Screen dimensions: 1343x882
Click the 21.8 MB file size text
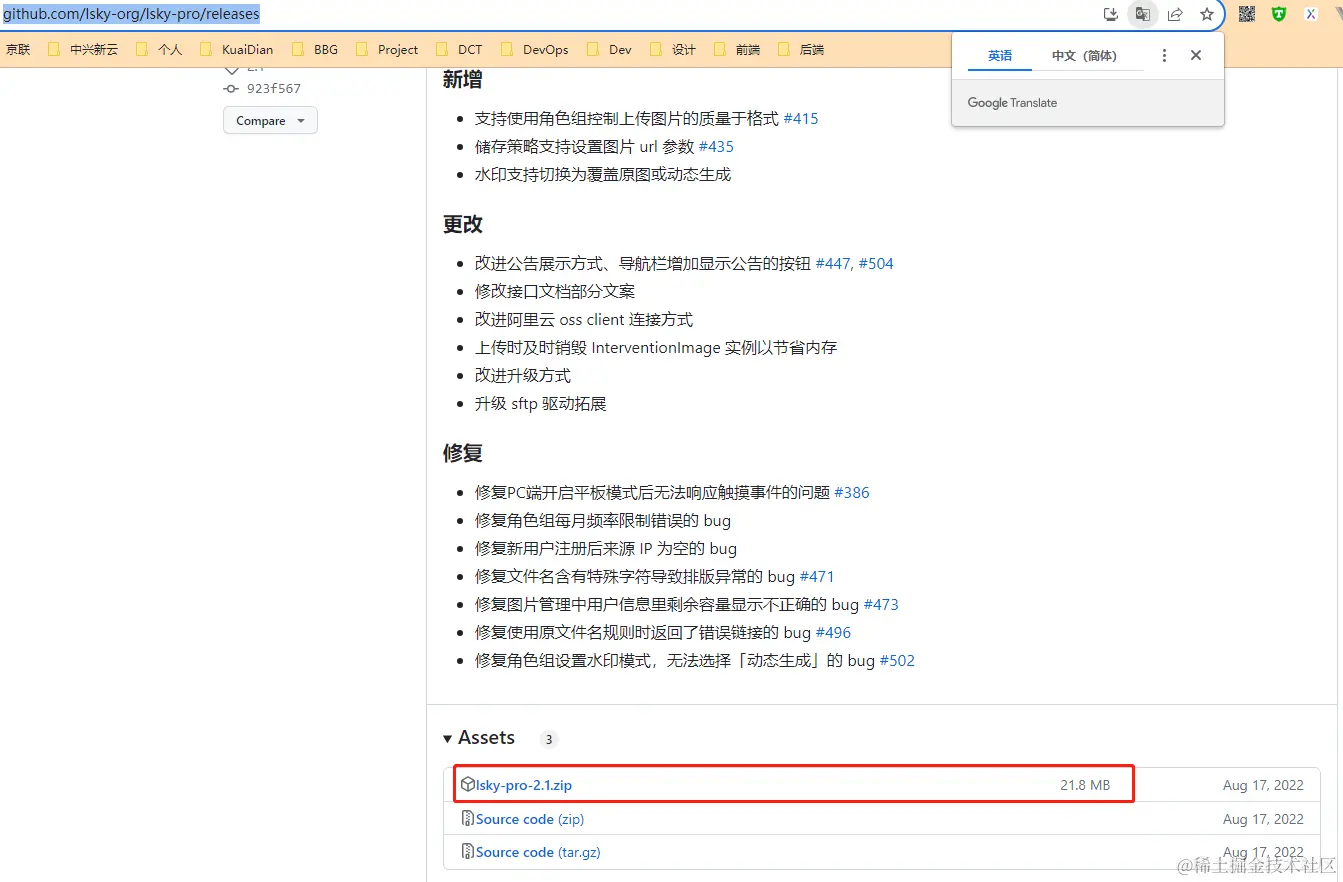(1085, 785)
